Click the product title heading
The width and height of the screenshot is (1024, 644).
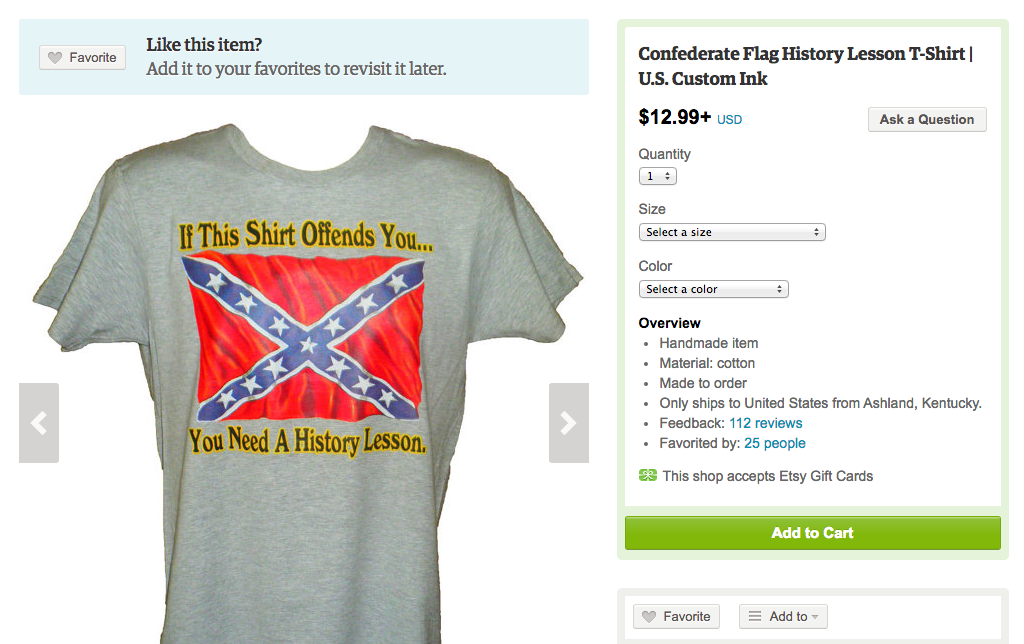(805, 66)
